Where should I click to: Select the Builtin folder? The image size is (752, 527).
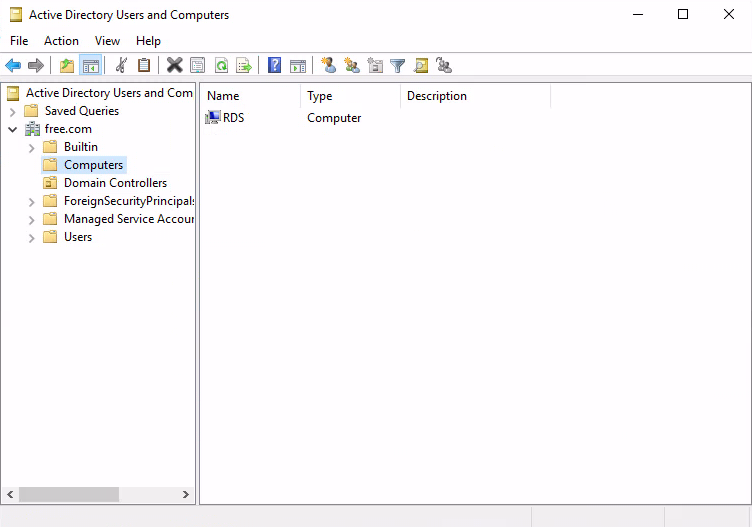click(81, 147)
